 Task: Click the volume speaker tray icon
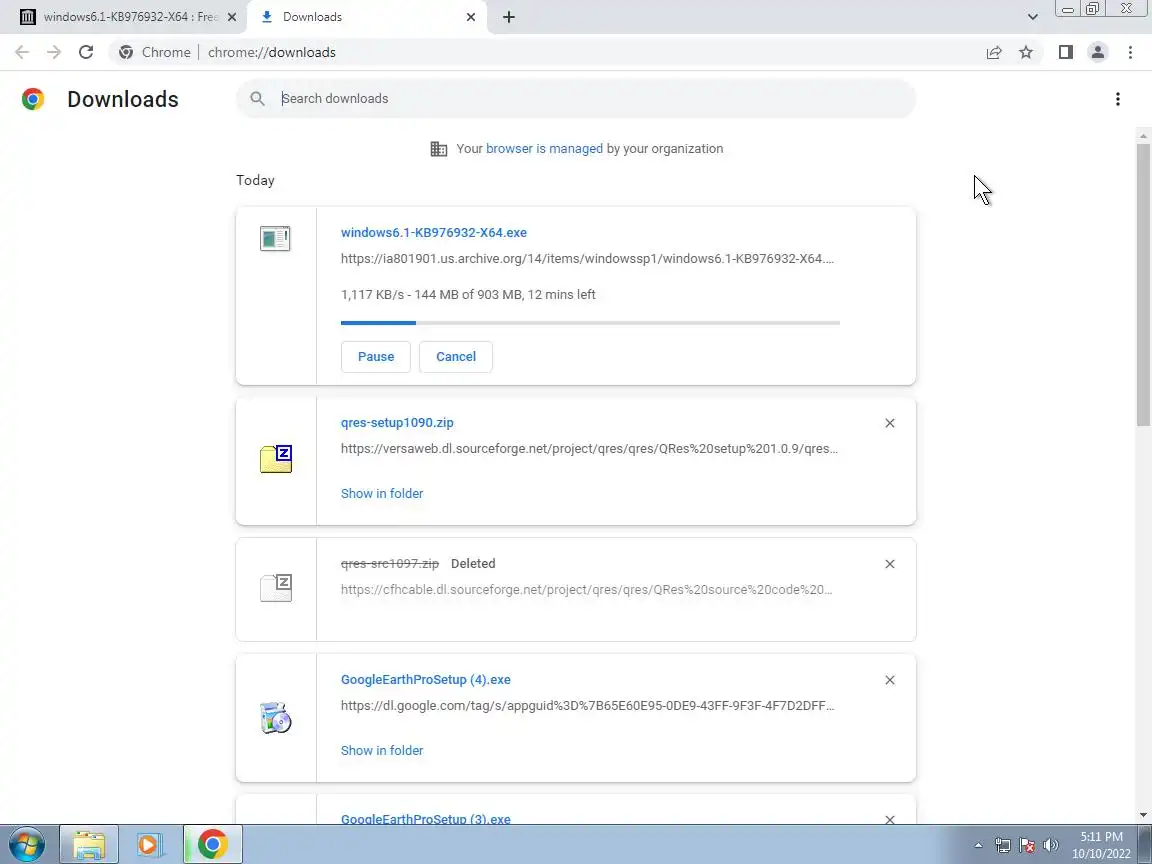[x=1051, y=845]
